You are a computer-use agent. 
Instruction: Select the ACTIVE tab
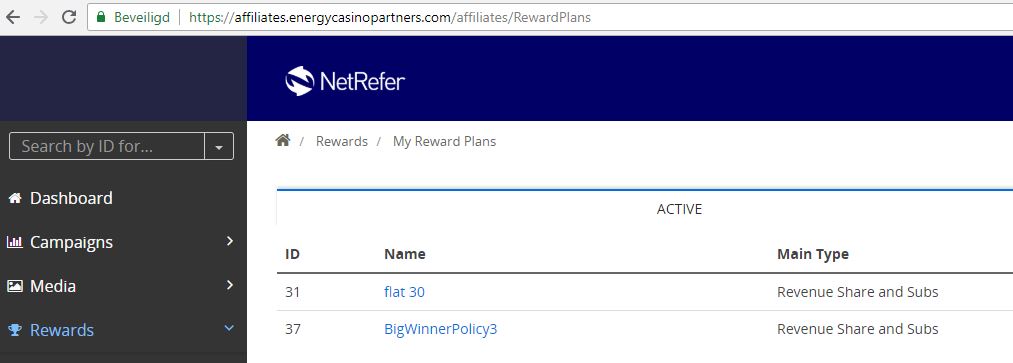[x=679, y=209]
